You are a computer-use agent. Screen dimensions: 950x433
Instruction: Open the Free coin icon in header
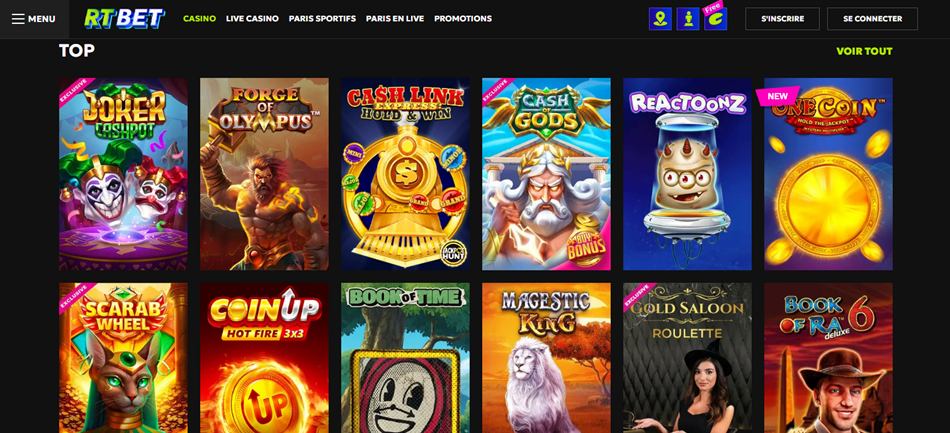716,19
